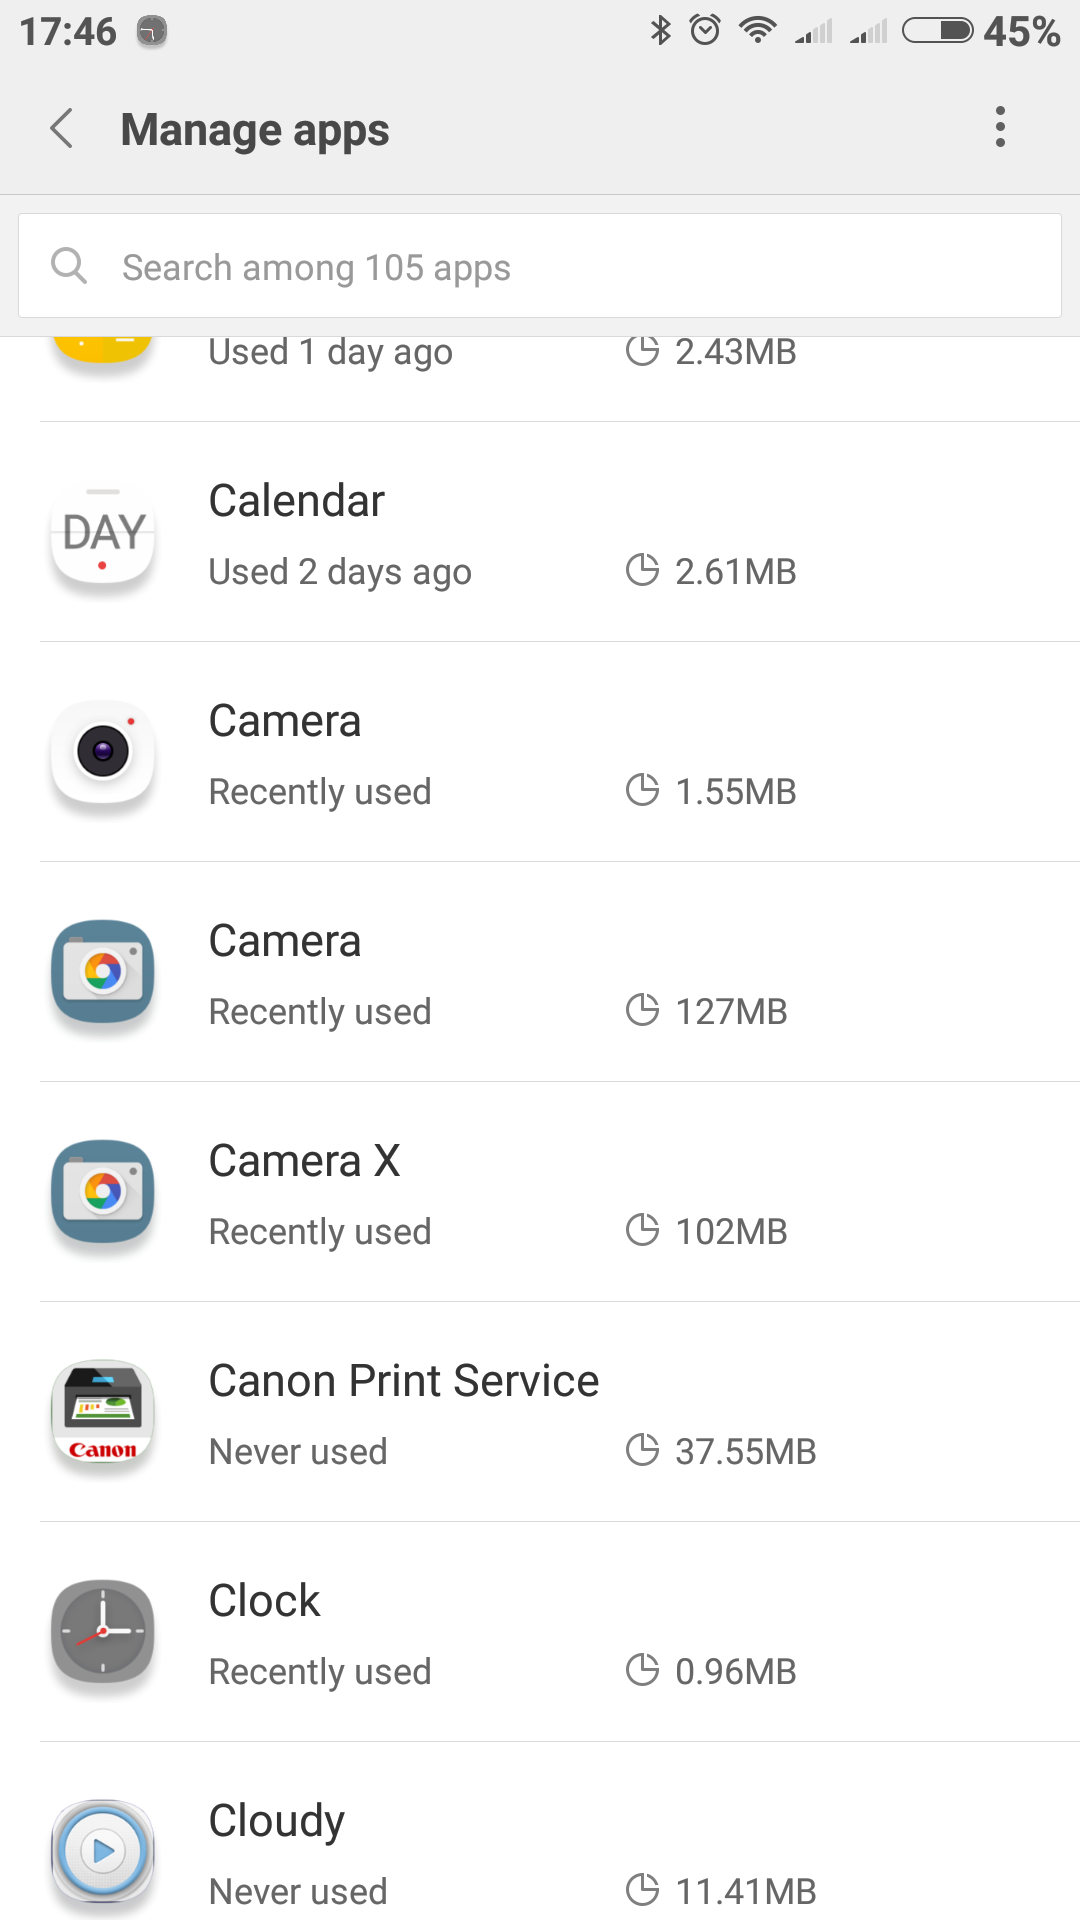Tap the battery indicator in status bar
Screen dimensions: 1080x1920
pyautogui.click(x=937, y=31)
